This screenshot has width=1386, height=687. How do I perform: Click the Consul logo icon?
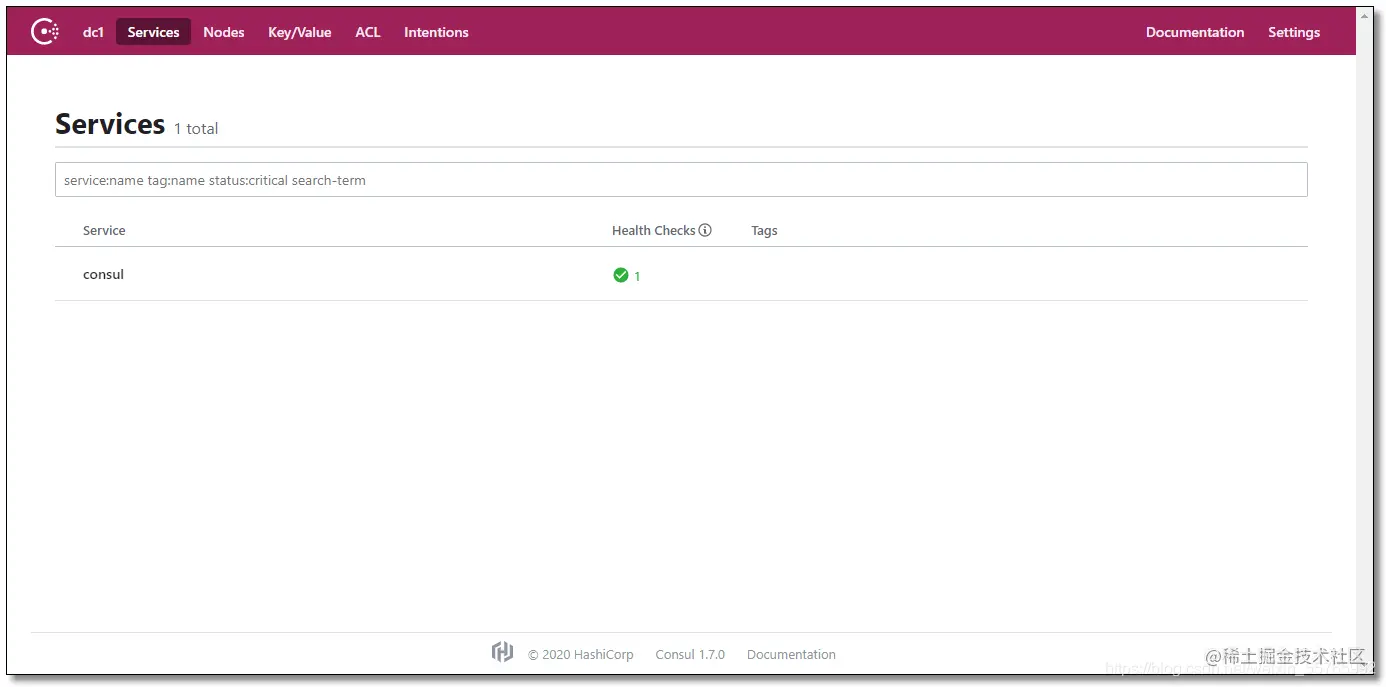point(45,32)
